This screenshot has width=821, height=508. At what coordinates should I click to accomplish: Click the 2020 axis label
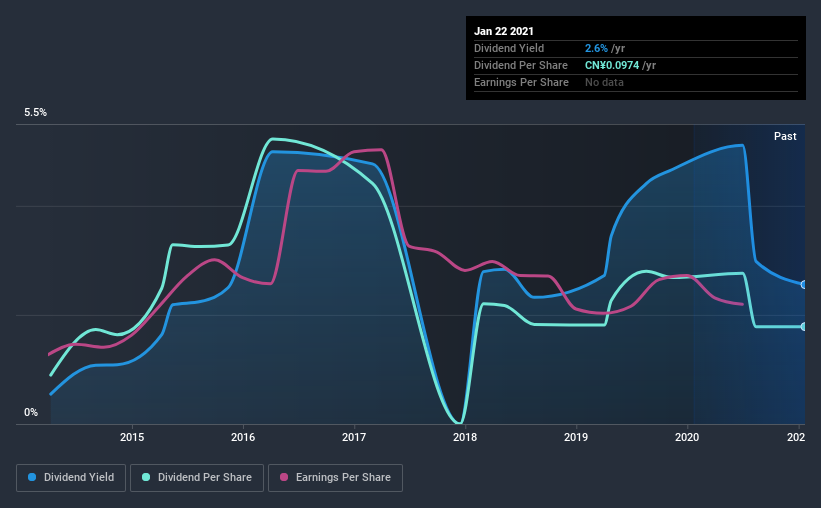[x=687, y=437]
